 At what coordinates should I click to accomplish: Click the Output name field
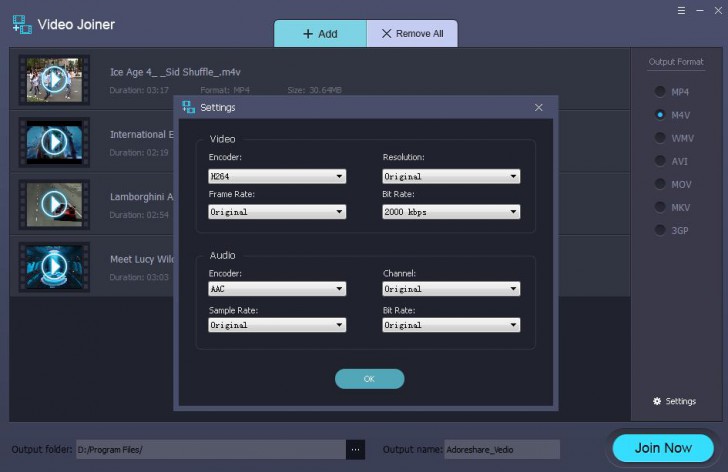502,450
